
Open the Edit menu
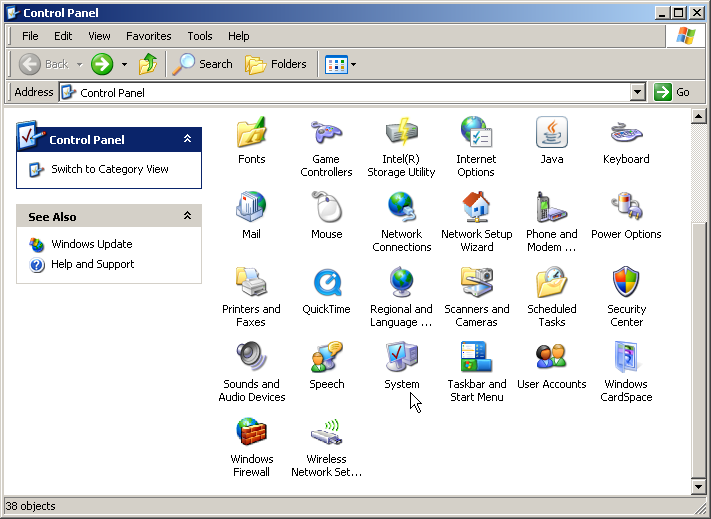[x=63, y=36]
